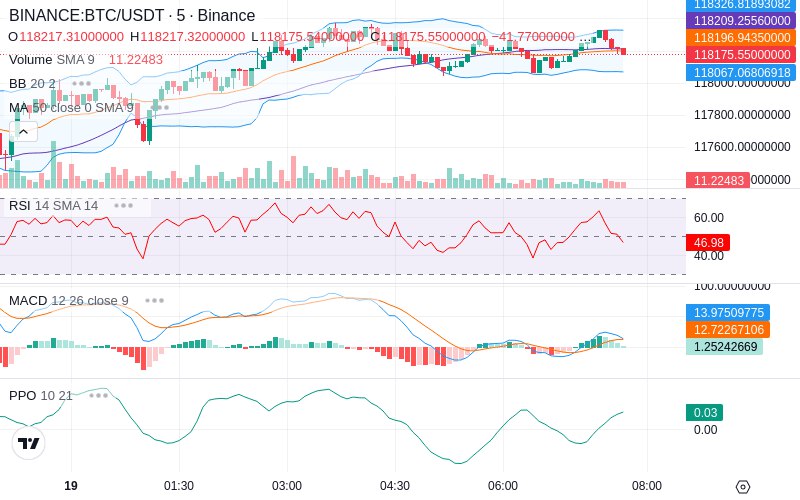Click the blue MACD 13.97509775 value tag
800x500 pixels.
[x=728, y=312]
